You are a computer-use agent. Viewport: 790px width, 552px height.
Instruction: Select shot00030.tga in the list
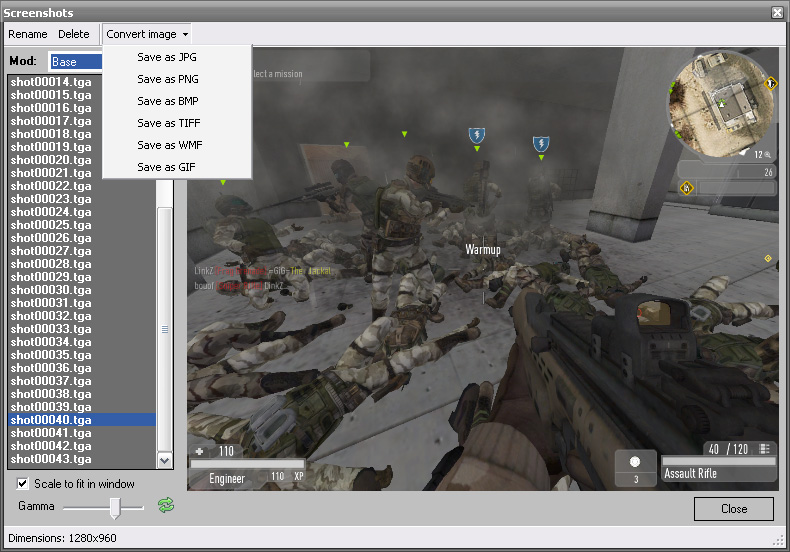pyautogui.click(x=82, y=290)
